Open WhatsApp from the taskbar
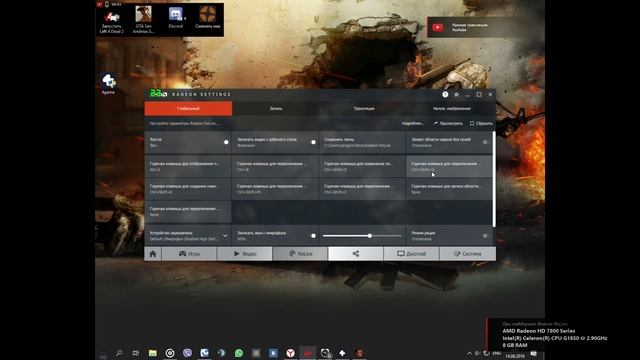 [239, 353]
